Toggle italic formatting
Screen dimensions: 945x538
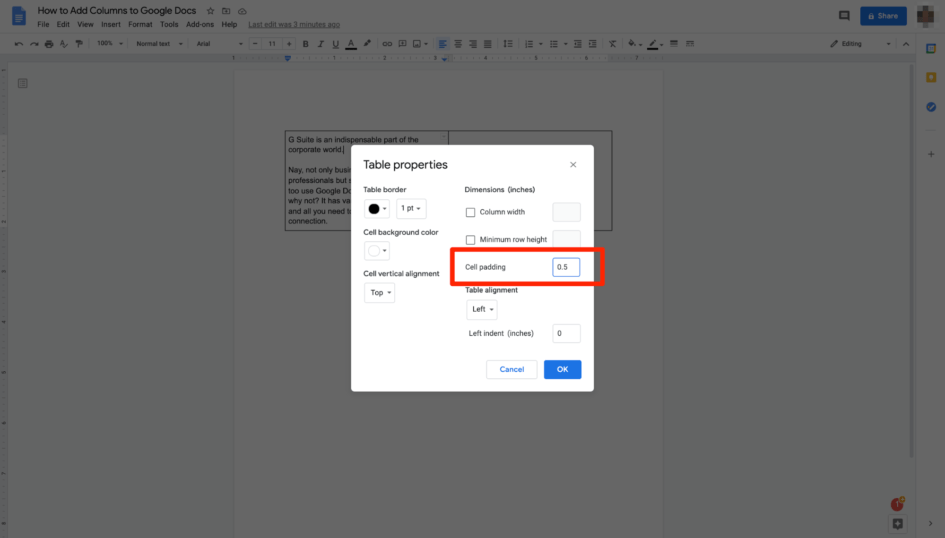(x=321, y=44)
